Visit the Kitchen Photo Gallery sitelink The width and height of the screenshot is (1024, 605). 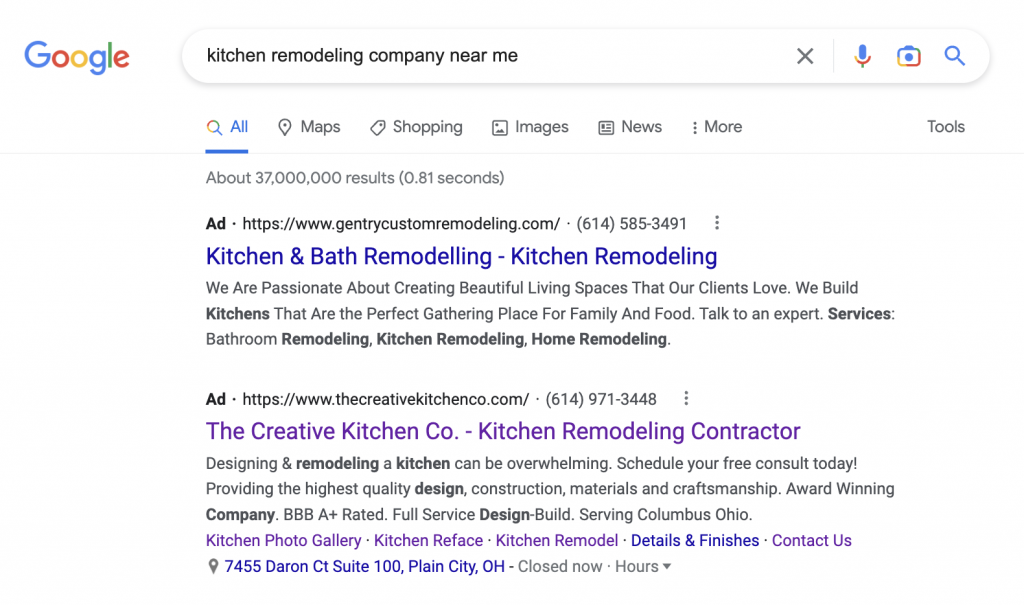tap(283, 540)
